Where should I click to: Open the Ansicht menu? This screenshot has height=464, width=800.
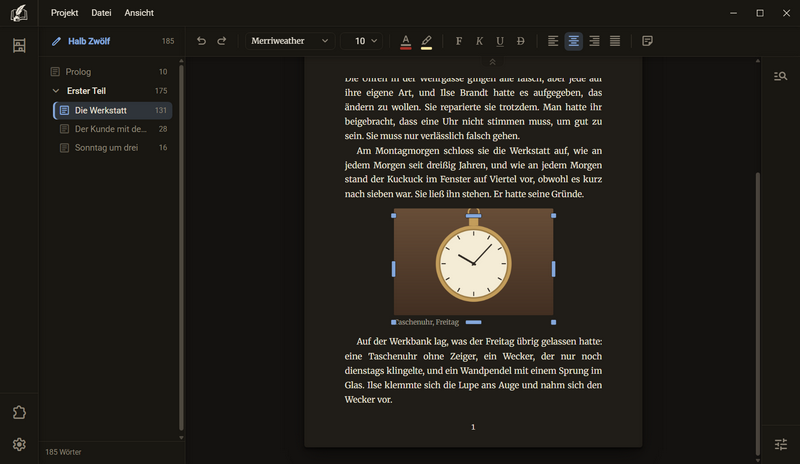[x=139, y=13]
